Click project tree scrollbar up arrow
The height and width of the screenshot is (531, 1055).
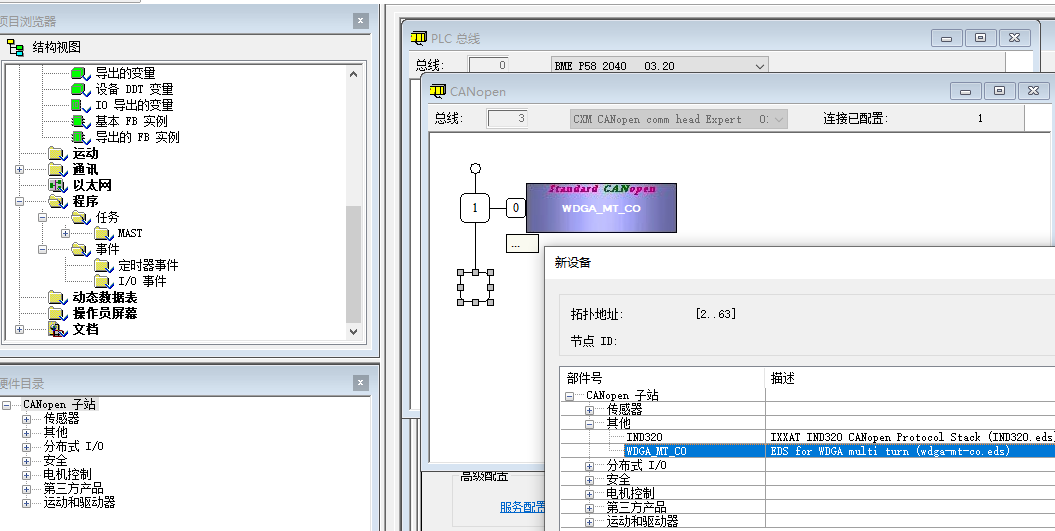(x=354, y=74)
